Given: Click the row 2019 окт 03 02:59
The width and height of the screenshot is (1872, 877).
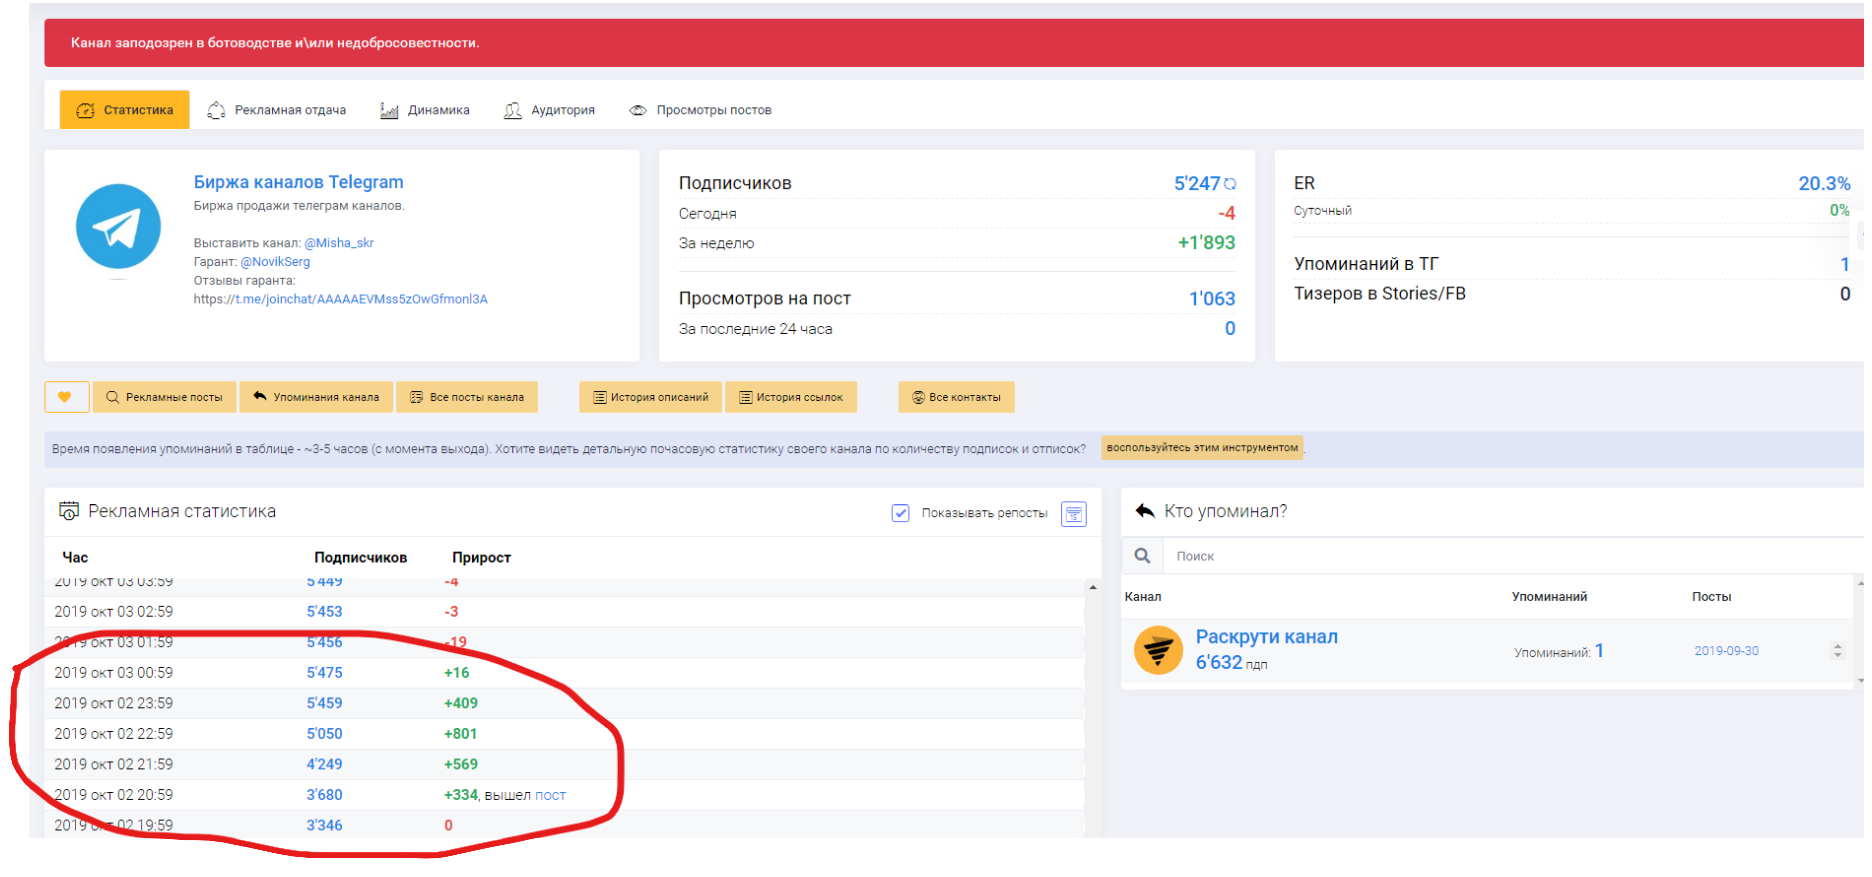Looking at the screenshot, I should (564, 612).
